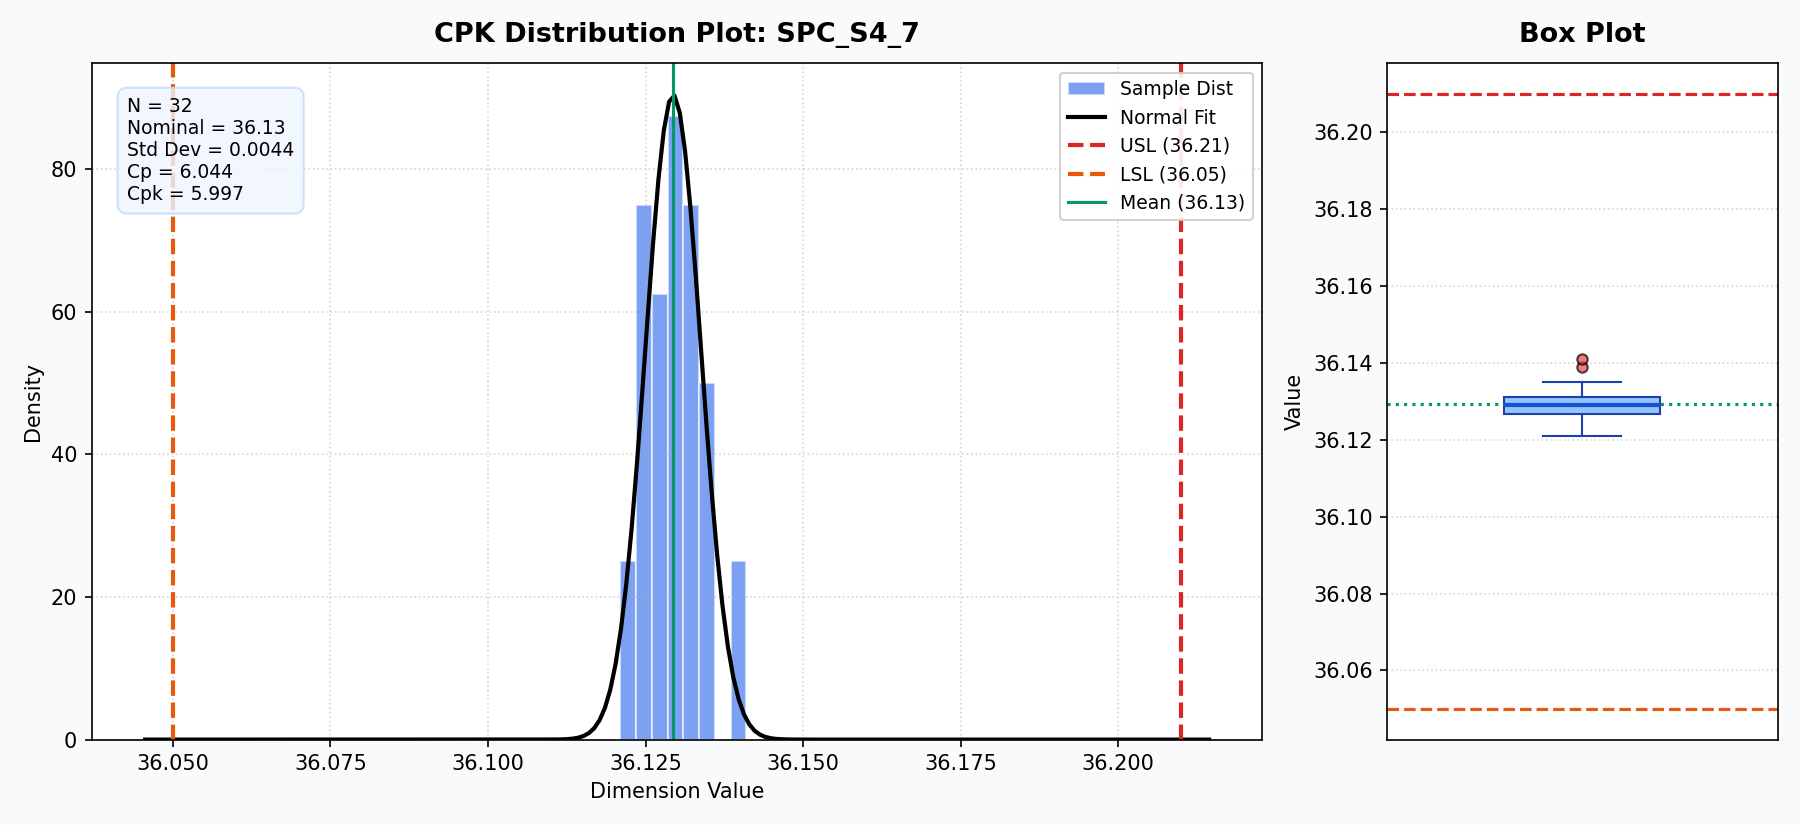
Task: Click the box plot tick label "36.14"
Action: 1343,364
